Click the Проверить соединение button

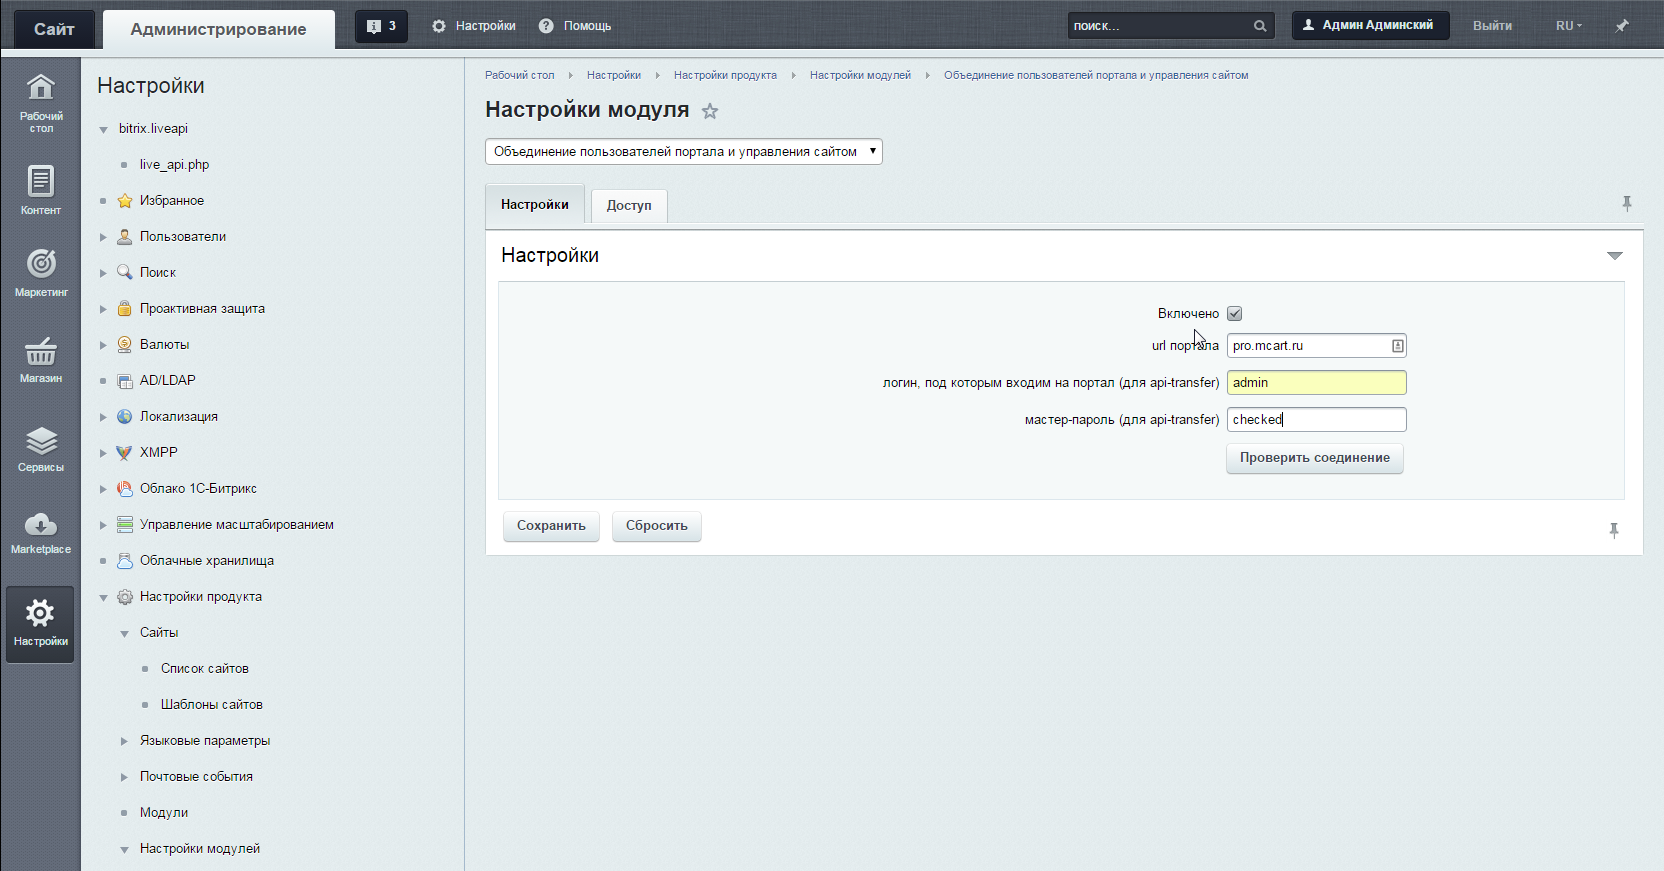pyautogui.click(x=1315, y=458)
